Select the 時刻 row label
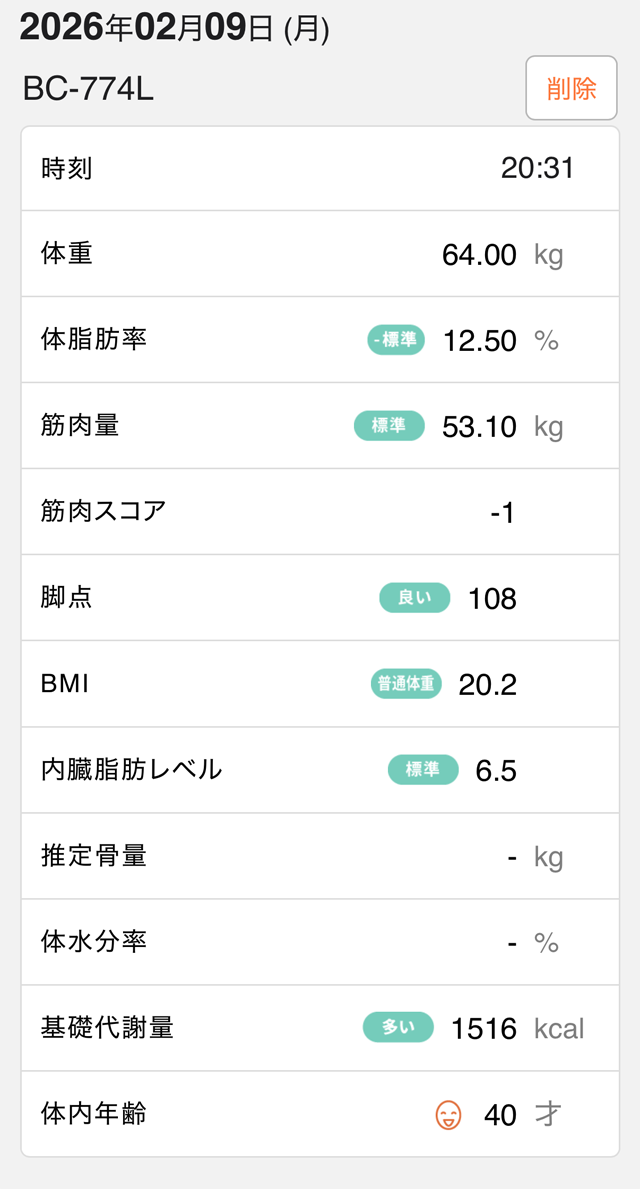The height and width of the screenshot is (1189, 640). 67,168
